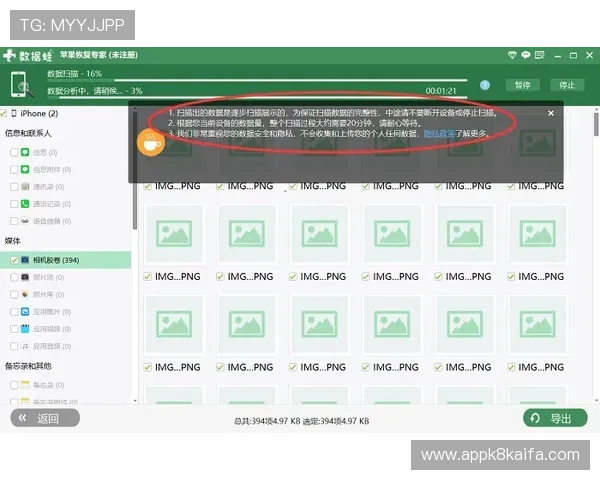
Task: Click the 媒体 section header
Action: click(x=12, y=241)
